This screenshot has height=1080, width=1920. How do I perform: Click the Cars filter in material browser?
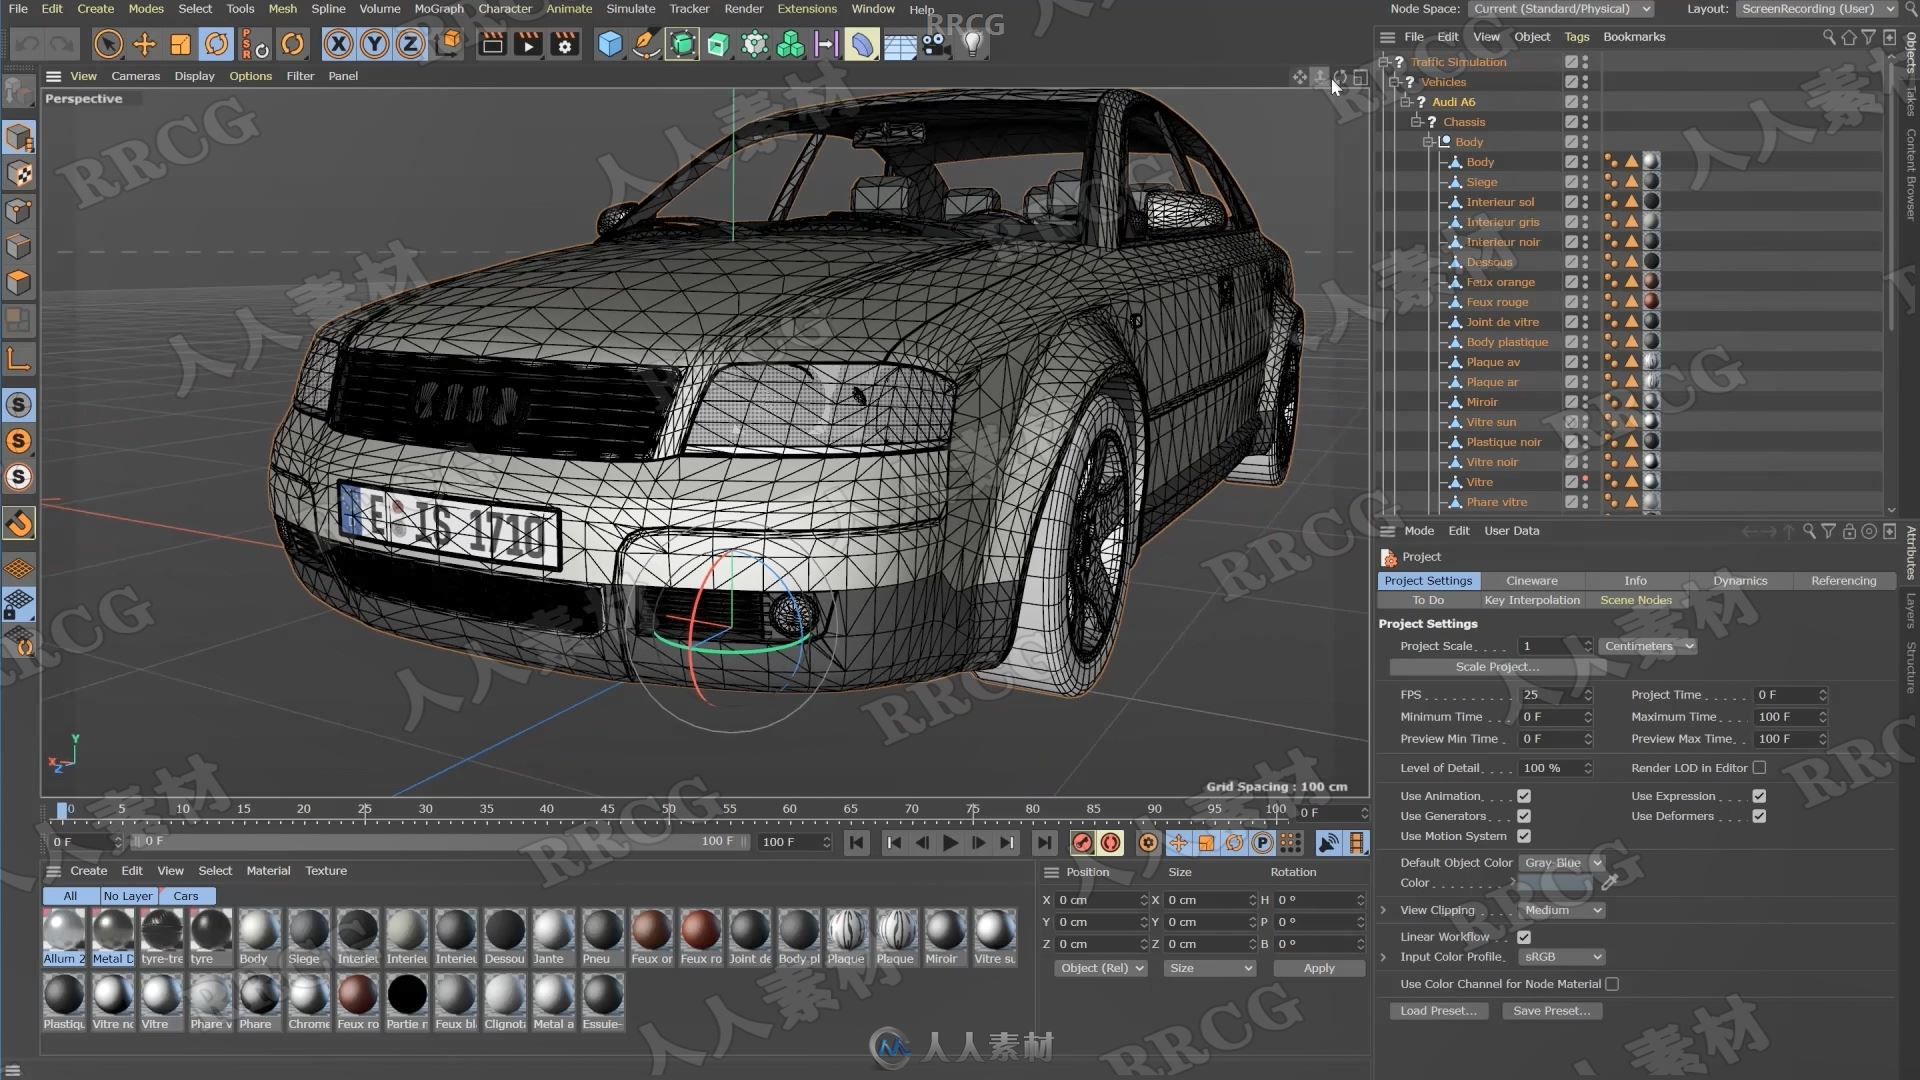pos(186,895)
